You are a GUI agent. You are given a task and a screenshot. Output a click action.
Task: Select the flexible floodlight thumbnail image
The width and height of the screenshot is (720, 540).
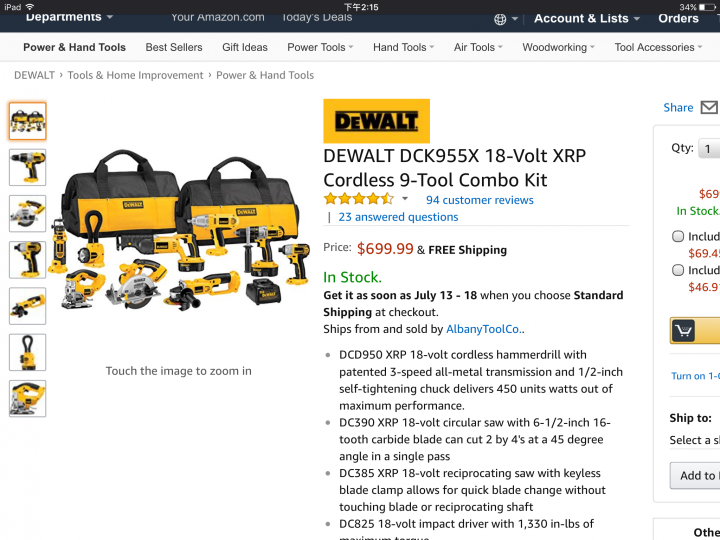(x=28, y=352)
